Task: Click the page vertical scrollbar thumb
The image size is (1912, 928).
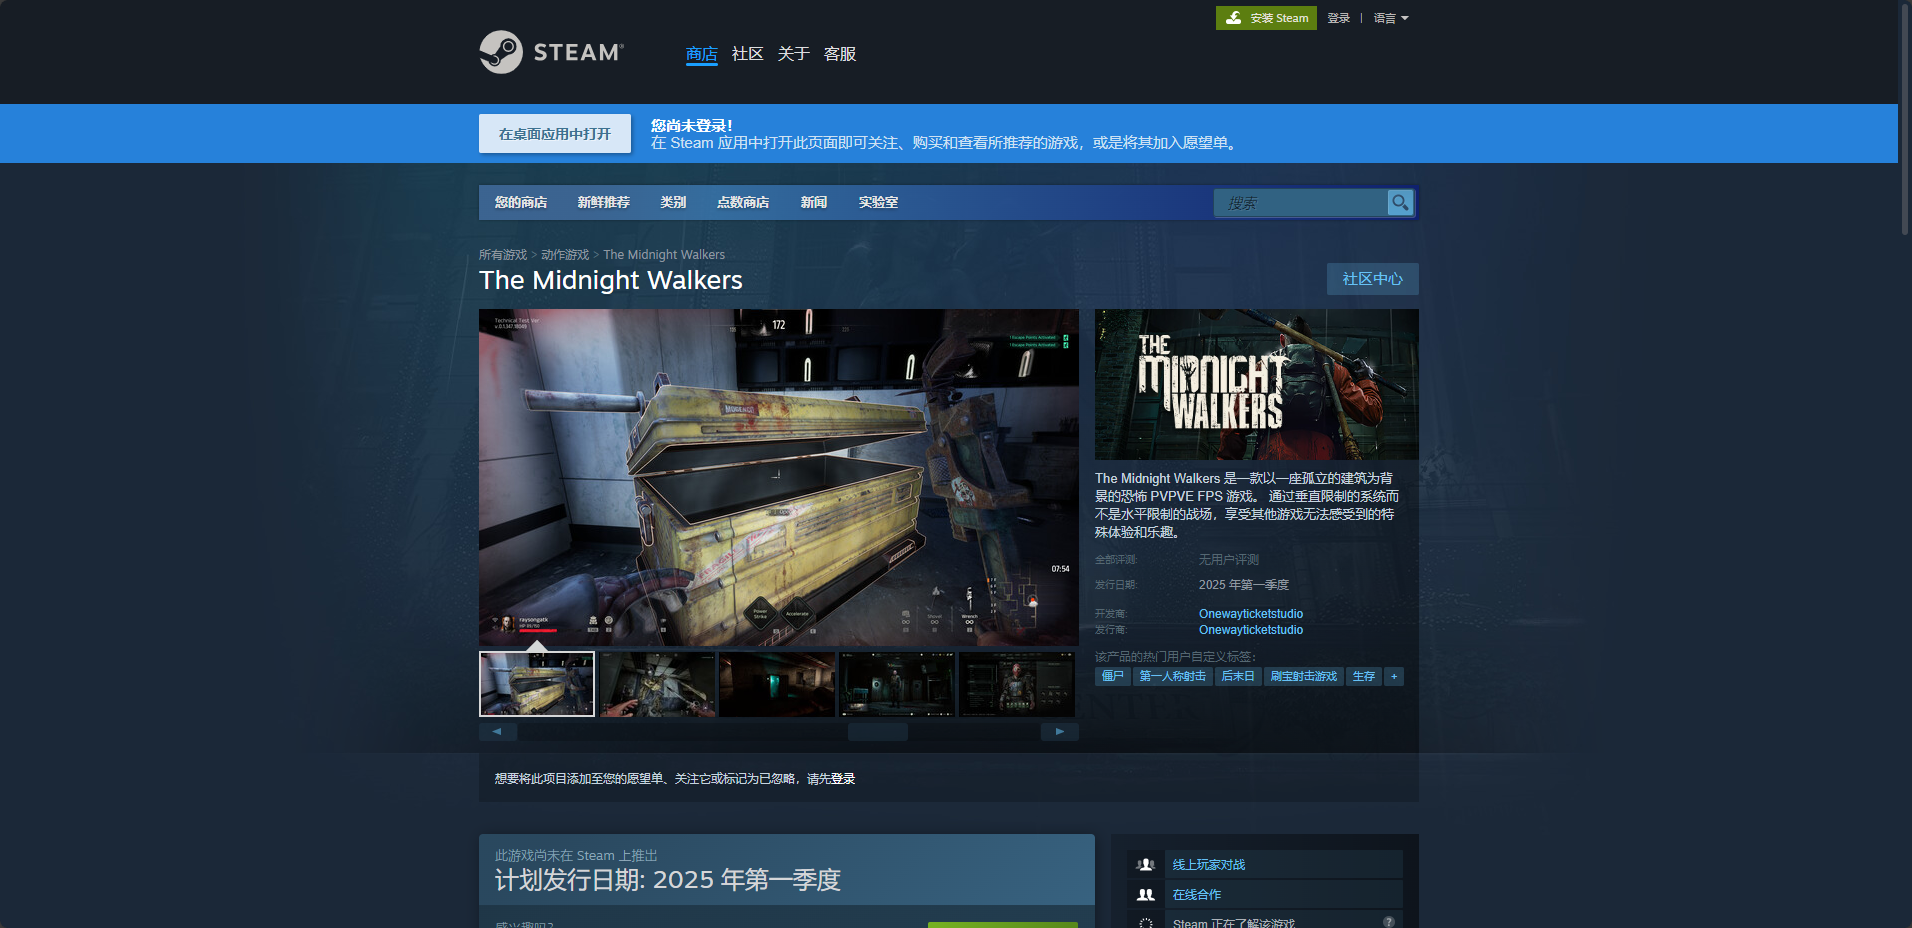Action: point(1905,118)
